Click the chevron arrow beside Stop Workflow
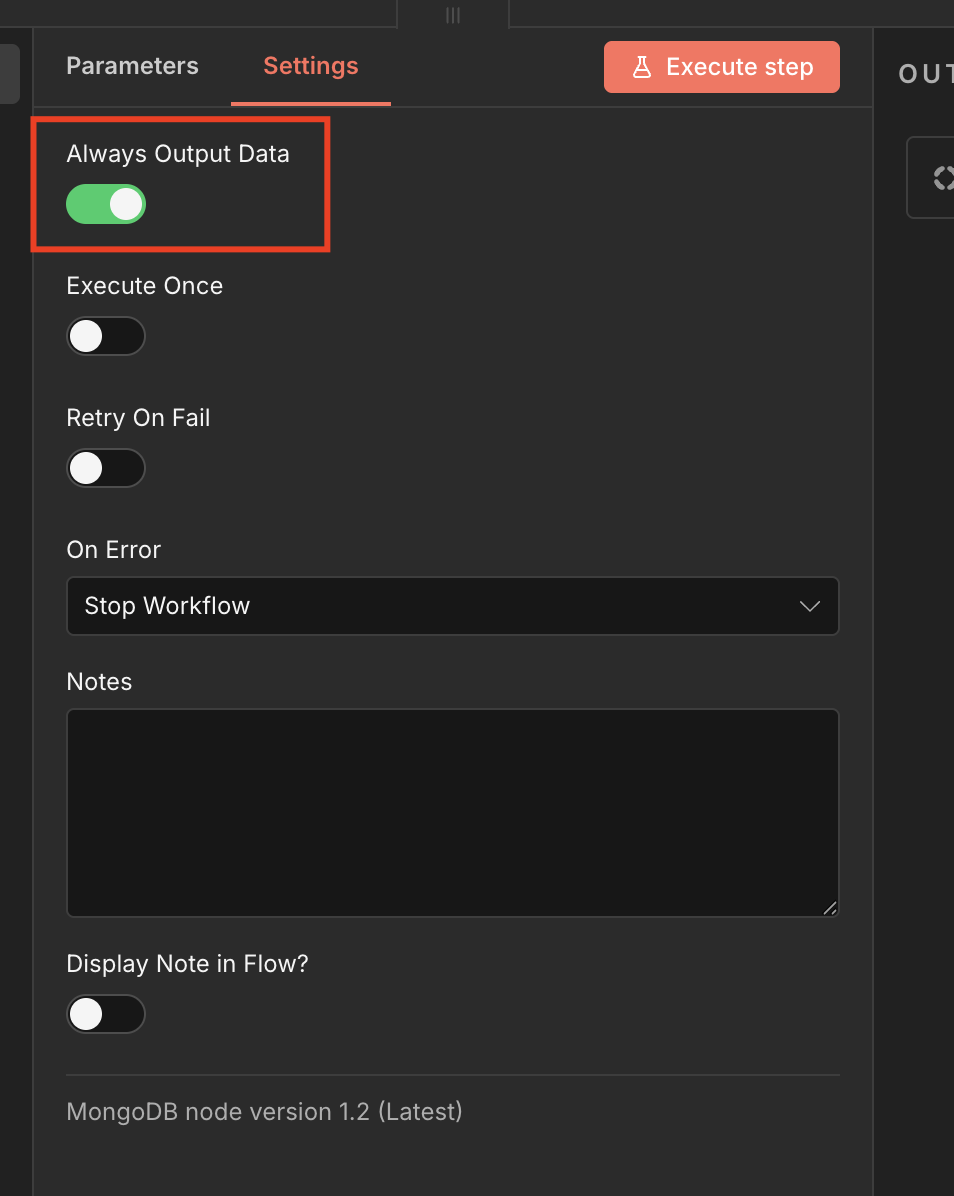 point(810,606)
